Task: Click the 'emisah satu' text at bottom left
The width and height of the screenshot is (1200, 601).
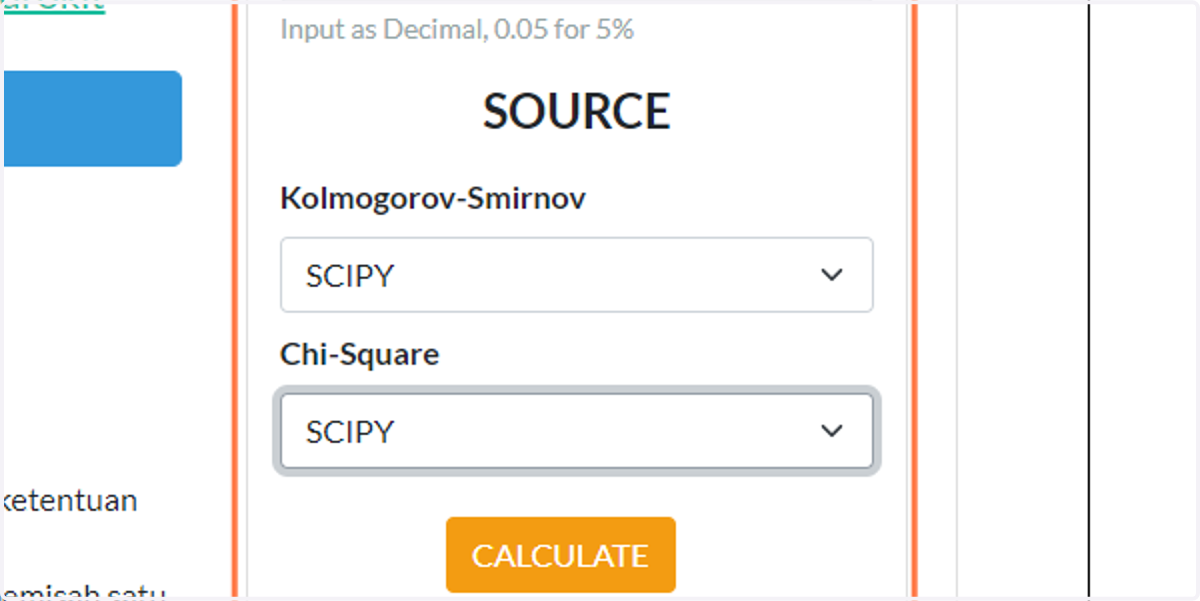Action: [x=85, y=592]
